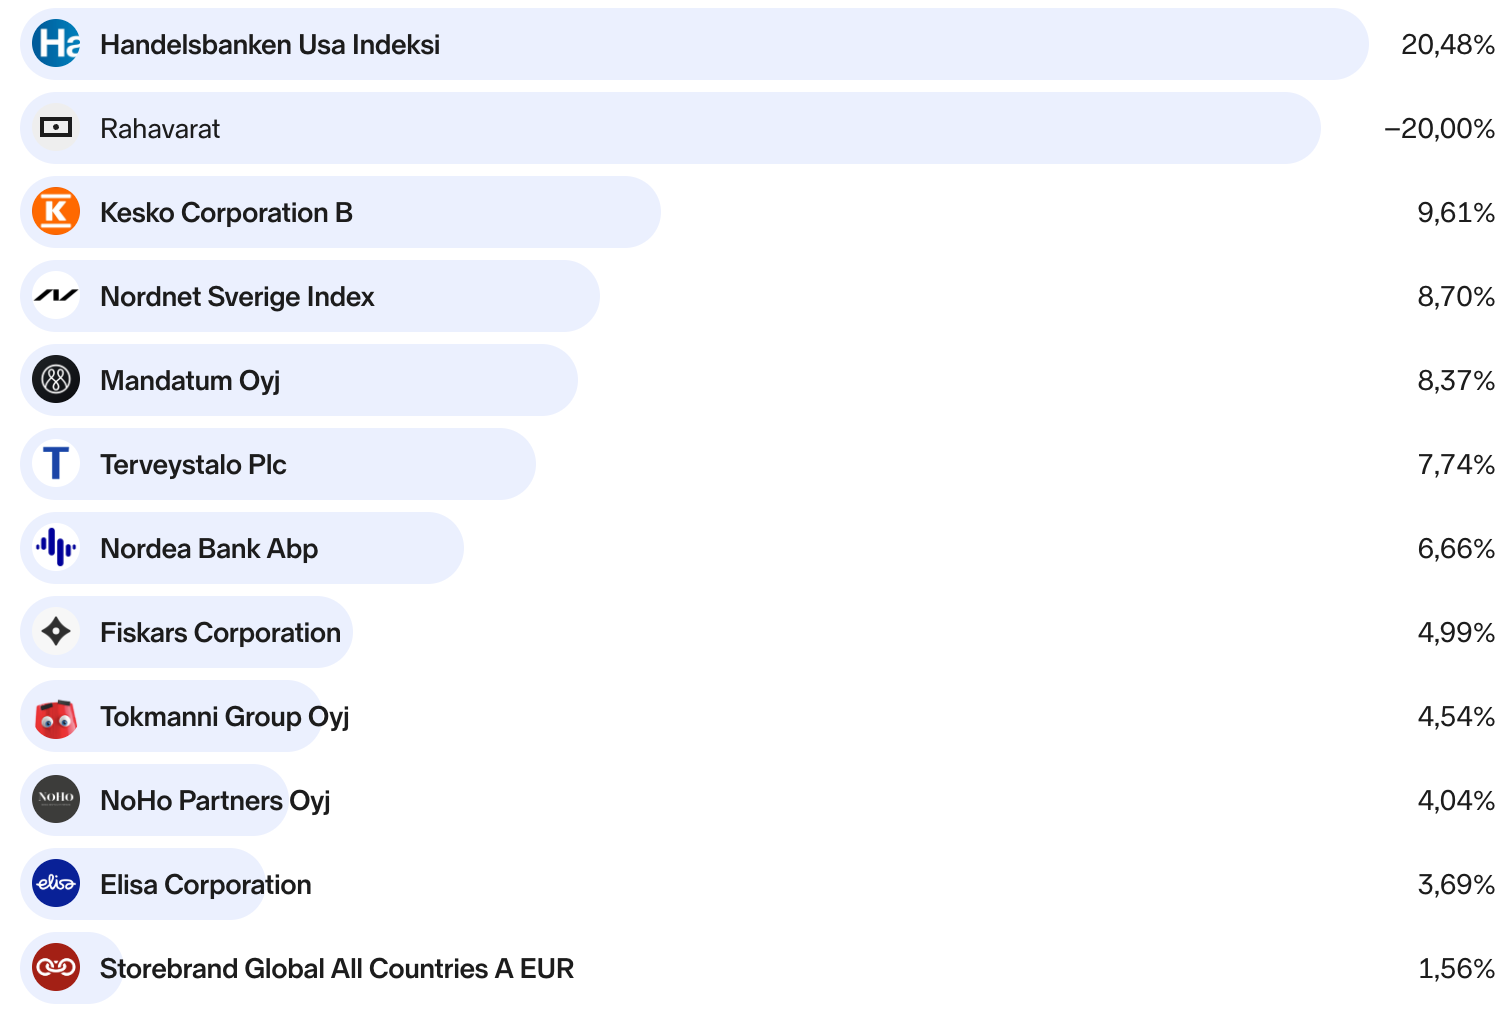Viewport: 1498px width, 1016px height.
Task: Open Tokmanni Group Oyj holding name
Action: (x=225, y=717)
